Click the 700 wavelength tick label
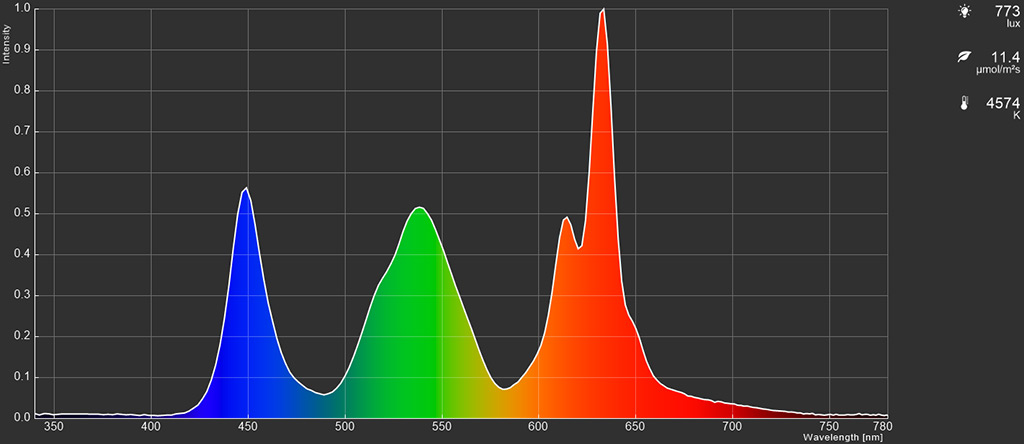This screenshot has height=444, width=1024. coord(732,426)
